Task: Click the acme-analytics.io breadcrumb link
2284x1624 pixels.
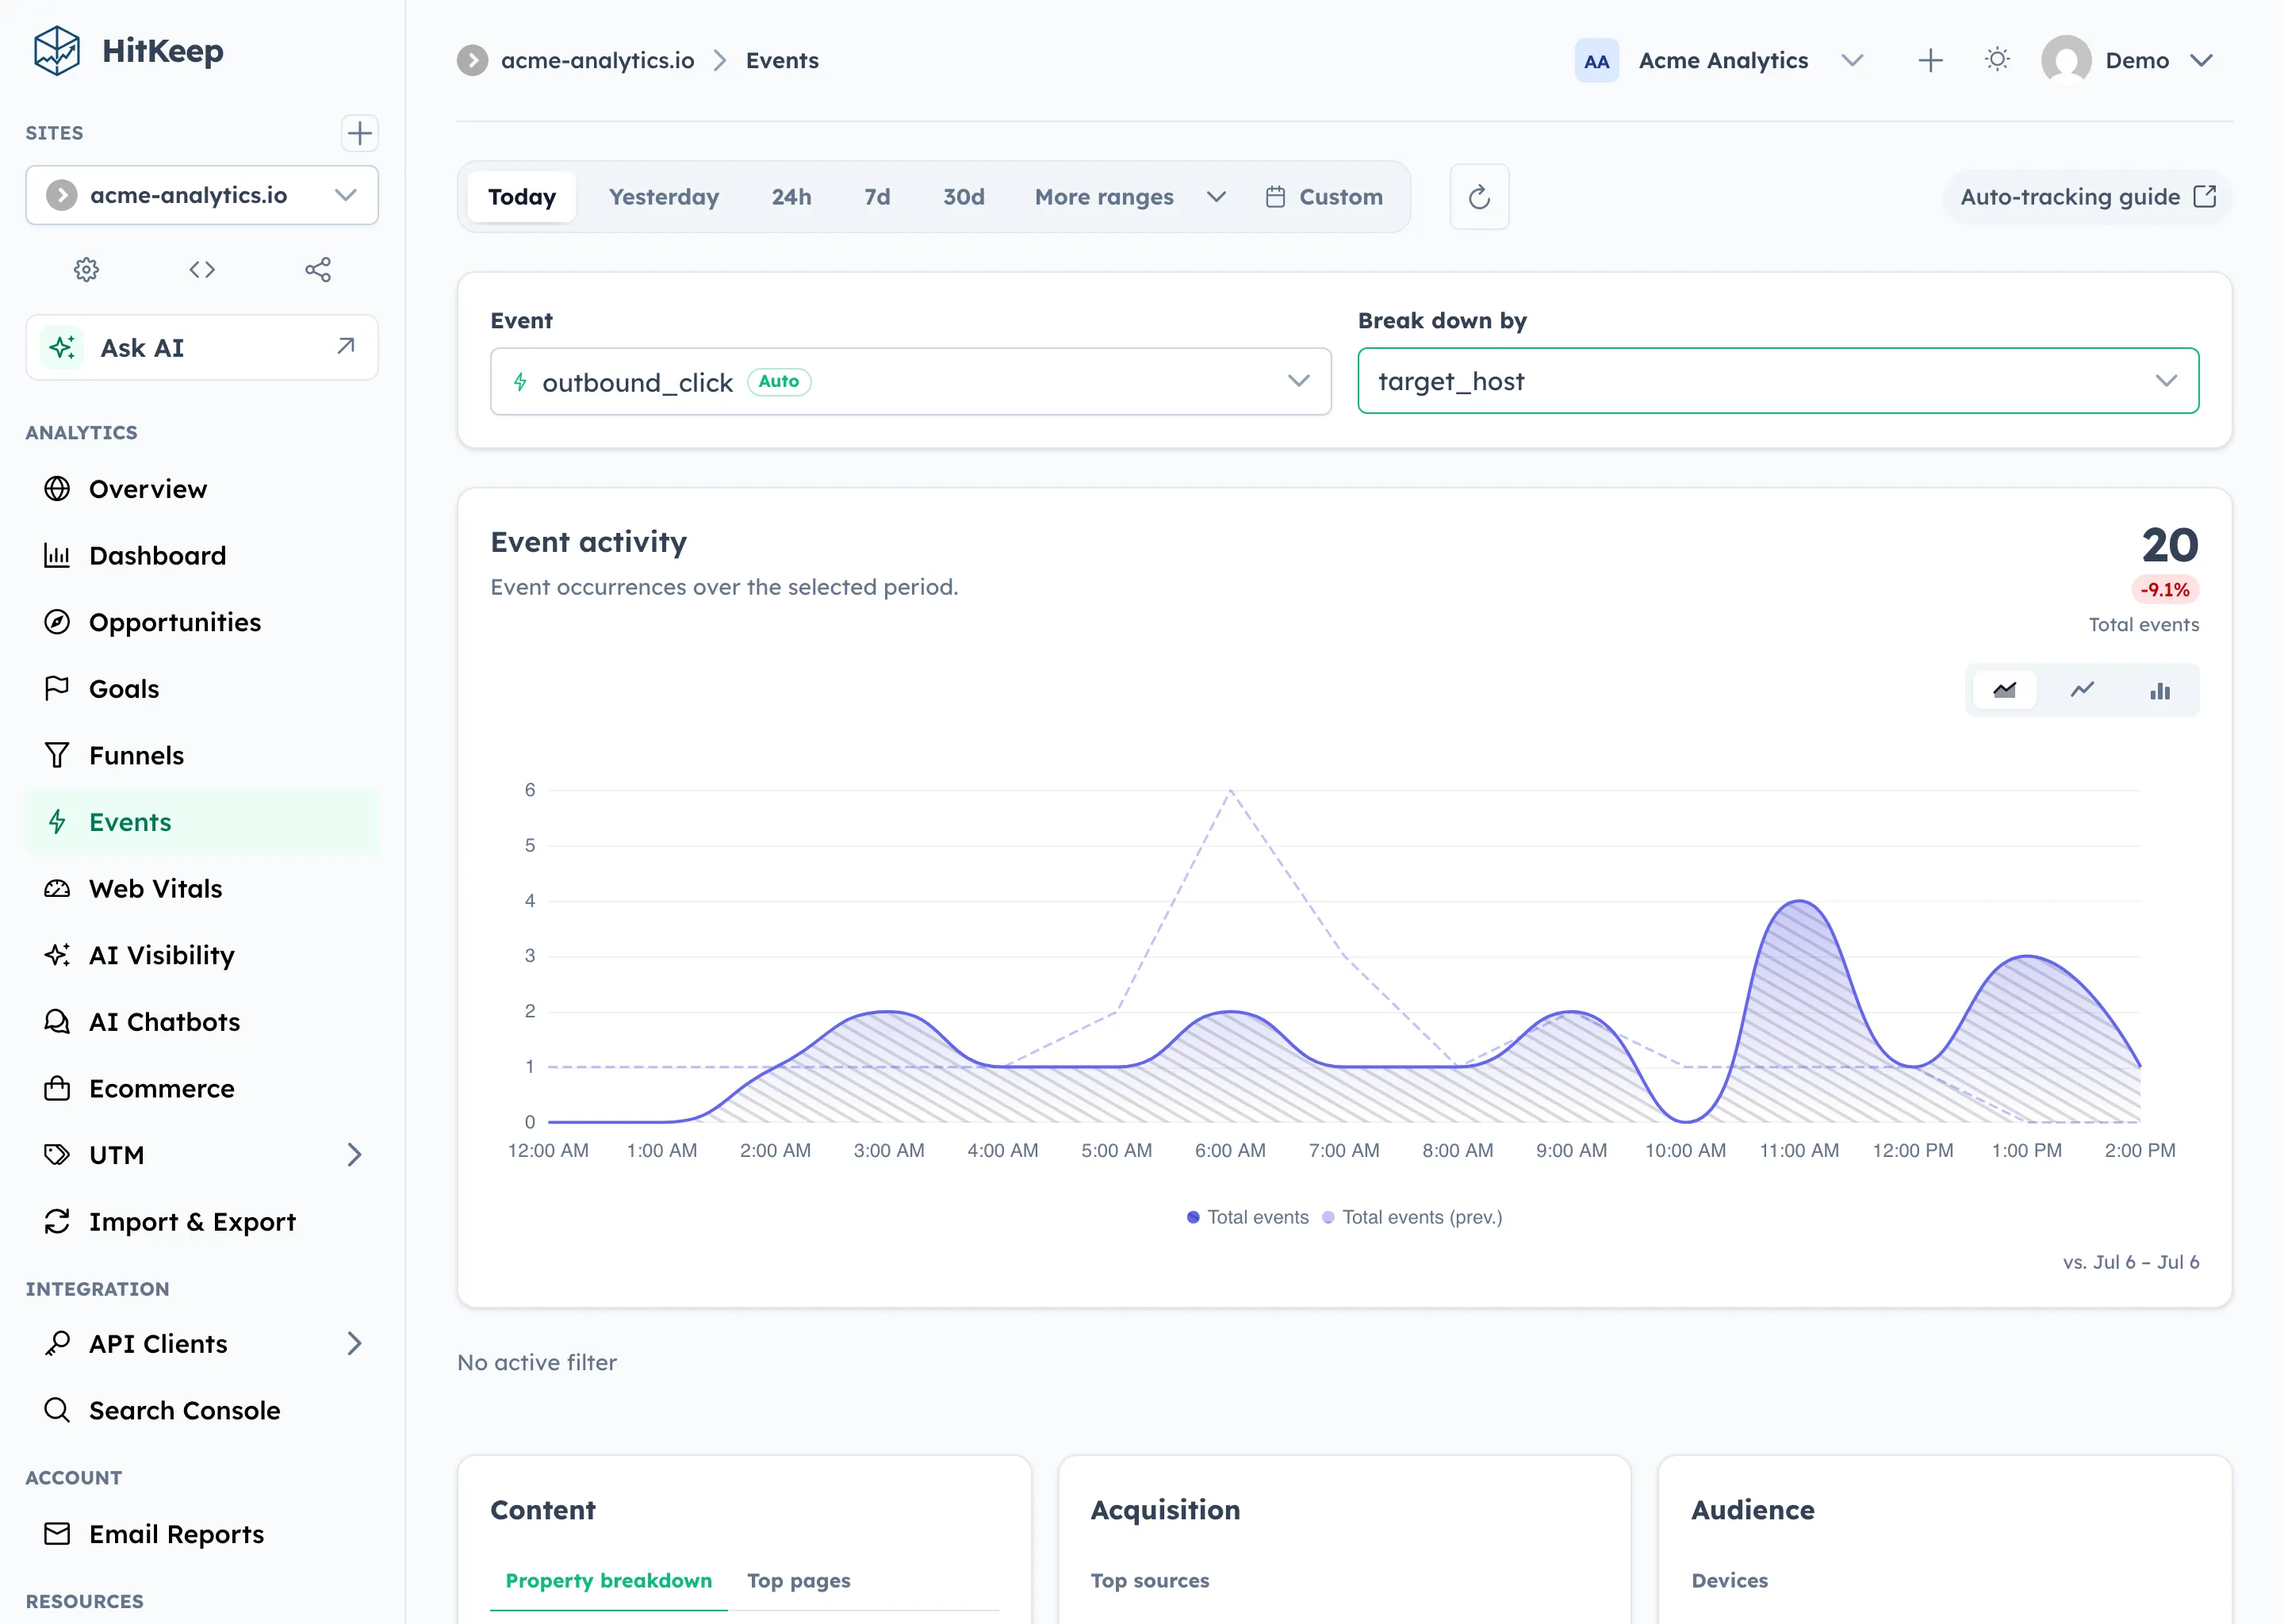Action: pyautogui.click(x=597, y=61)
